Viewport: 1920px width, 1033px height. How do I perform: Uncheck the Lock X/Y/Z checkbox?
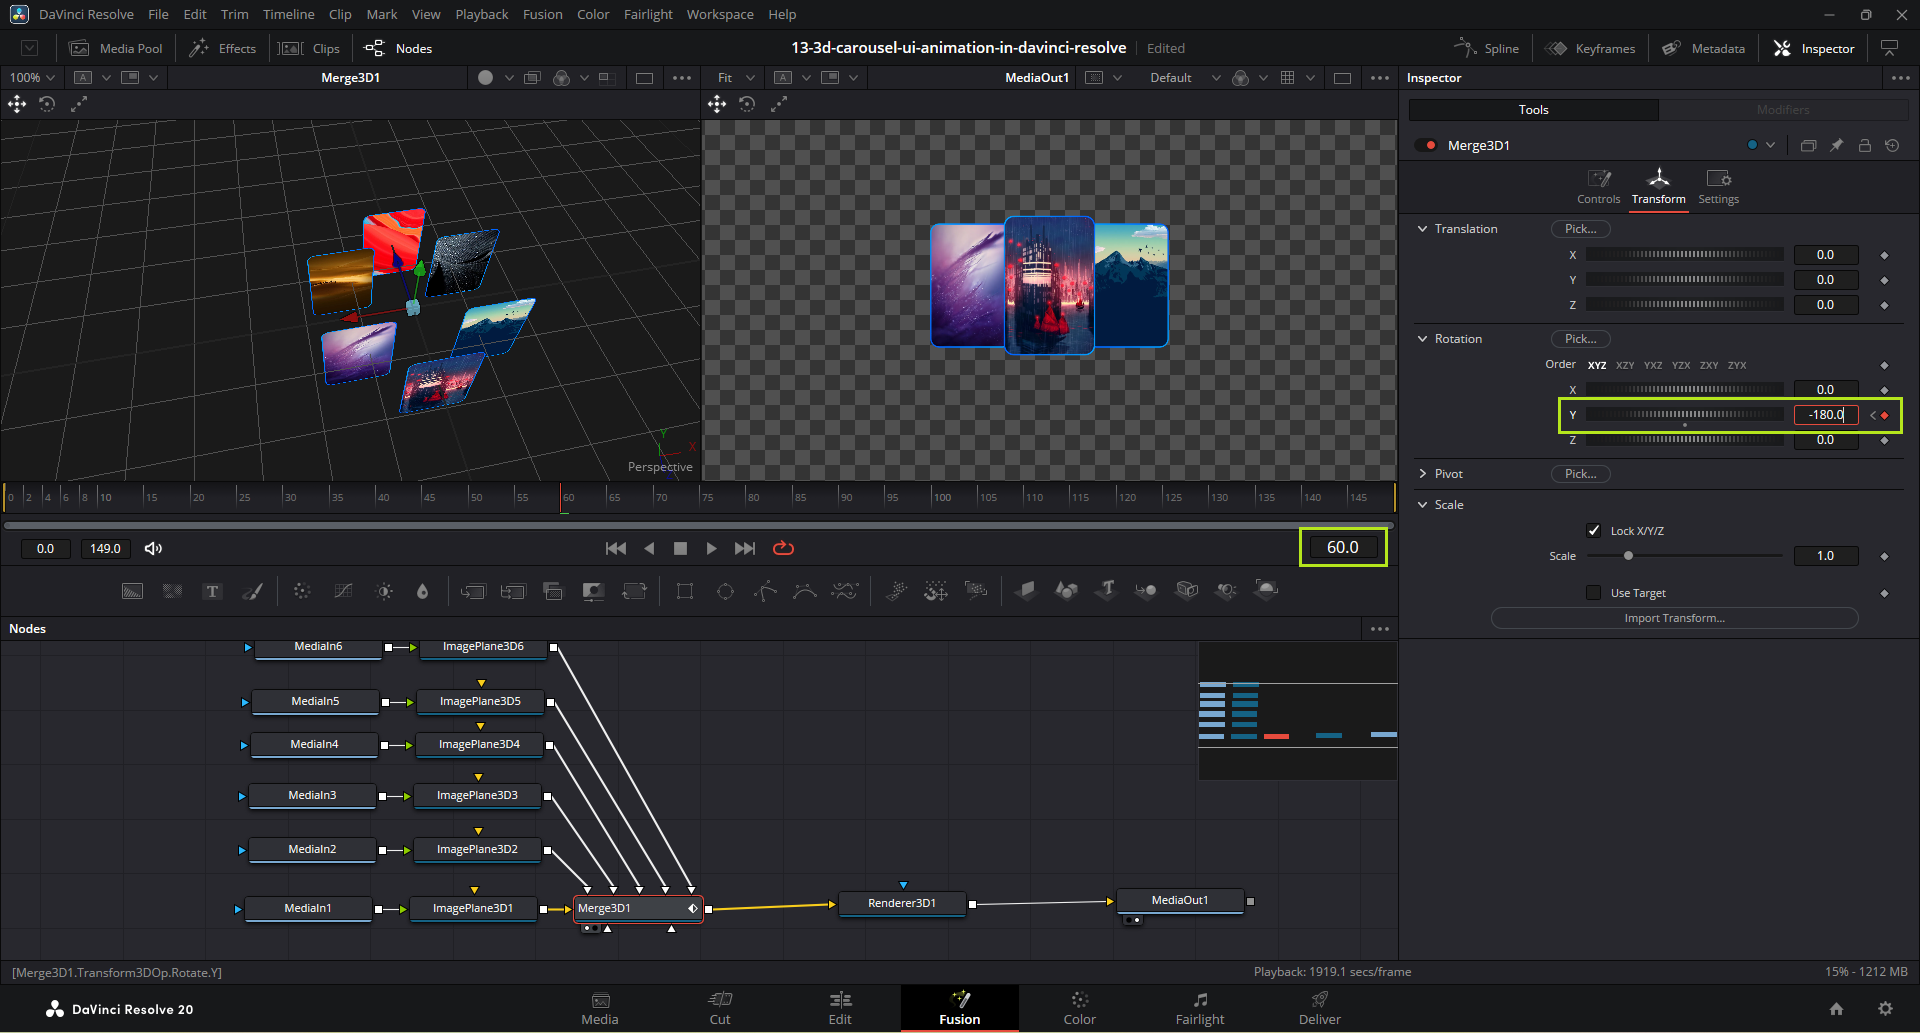click(1594, 531)
